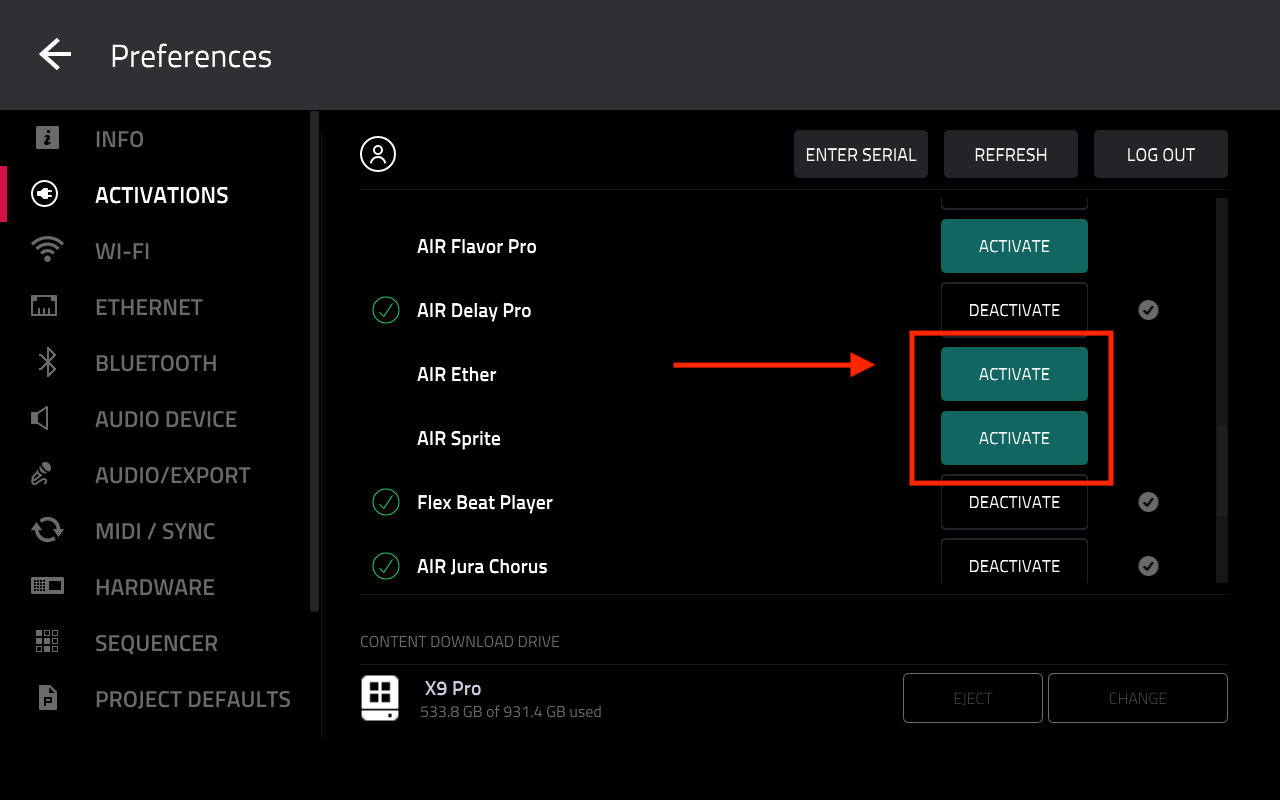Open the BLUETOOTH section
The width and height of the screenshot is (1280, 800).
click(x=156, y=363)
